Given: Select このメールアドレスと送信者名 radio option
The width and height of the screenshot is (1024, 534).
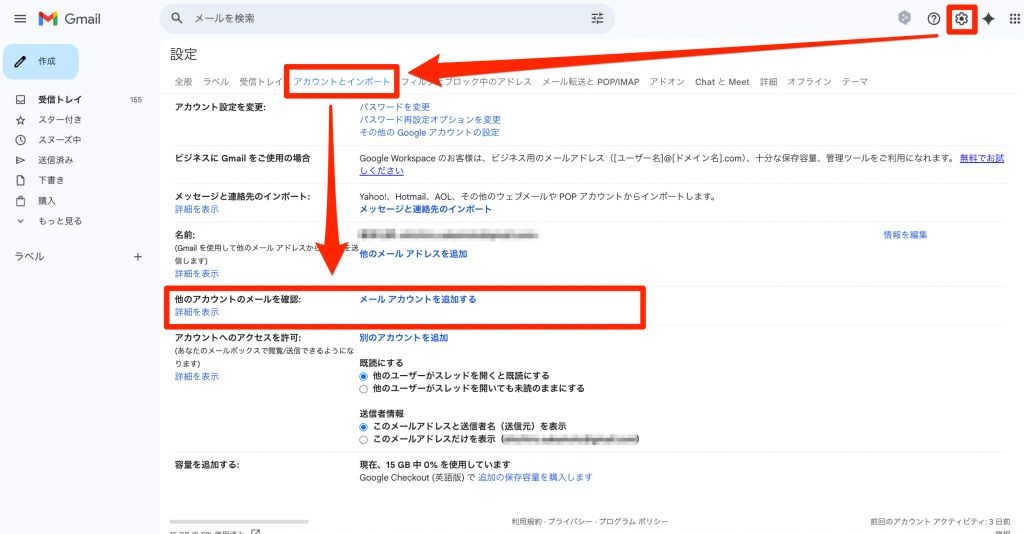Looking at the screenshot, I should coord(364,426).
